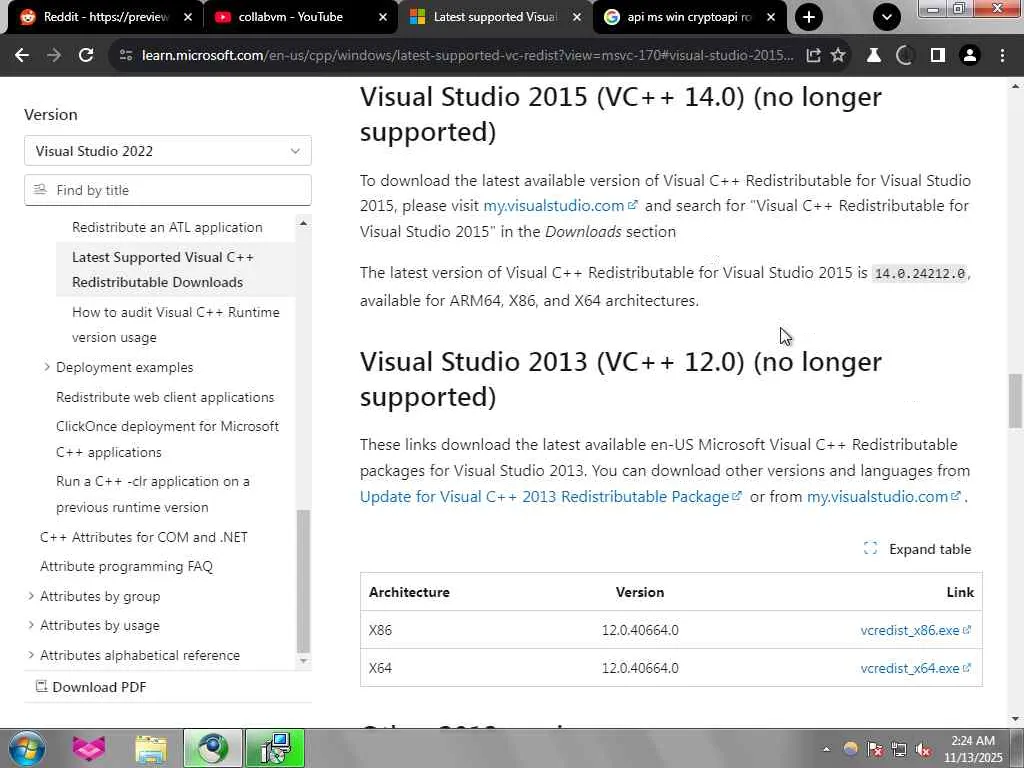Click the sidebar scroll down arrow
Viewport: 1024px width, 768px height.
coord(303,661)
